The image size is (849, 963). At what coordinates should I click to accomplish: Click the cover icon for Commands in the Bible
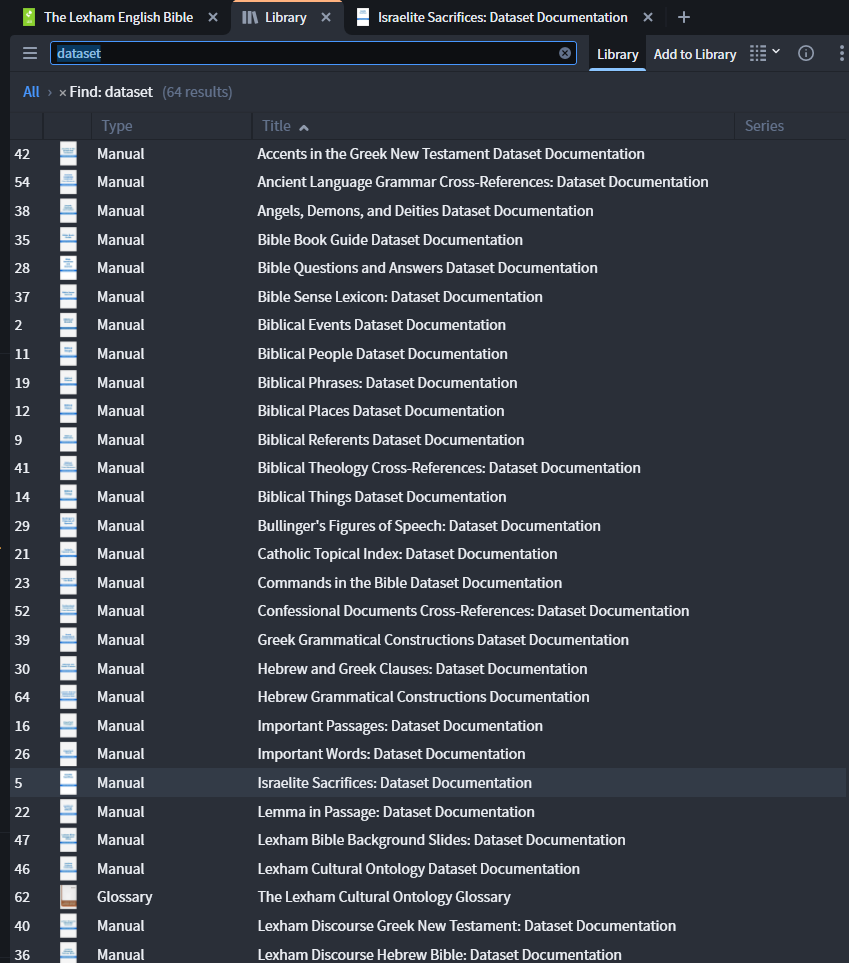(68, 583)
